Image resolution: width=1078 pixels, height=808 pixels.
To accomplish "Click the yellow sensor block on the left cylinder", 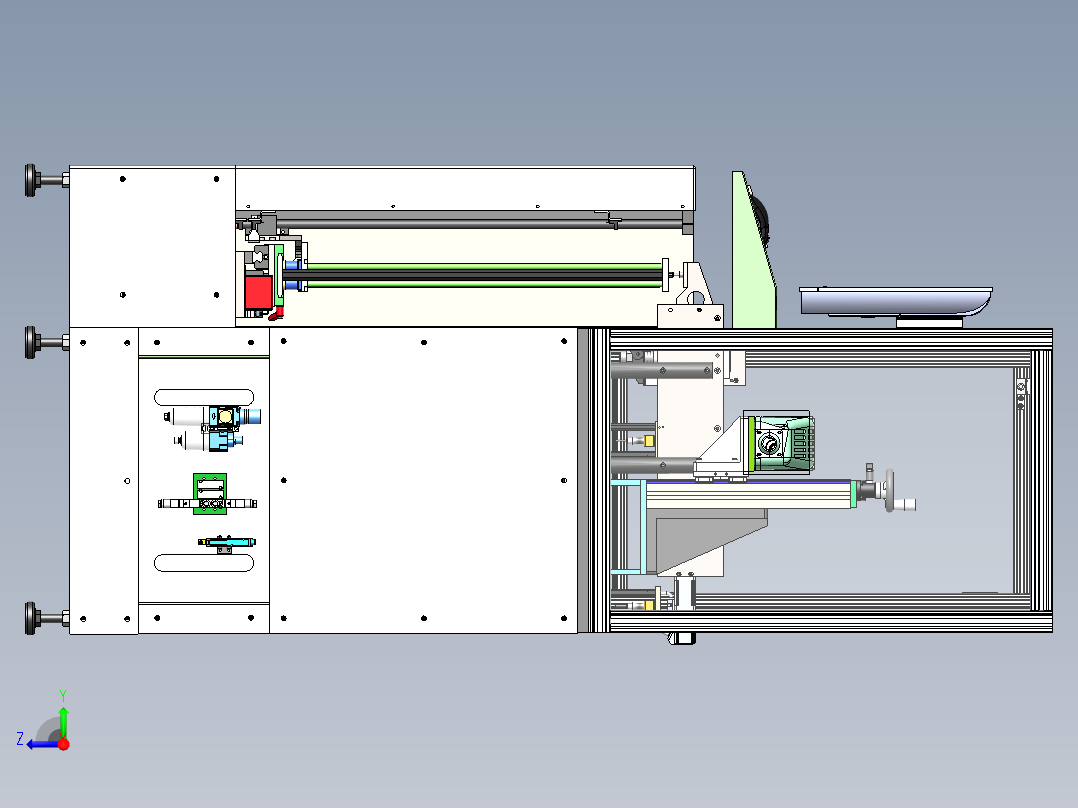I will coord(649,440).
